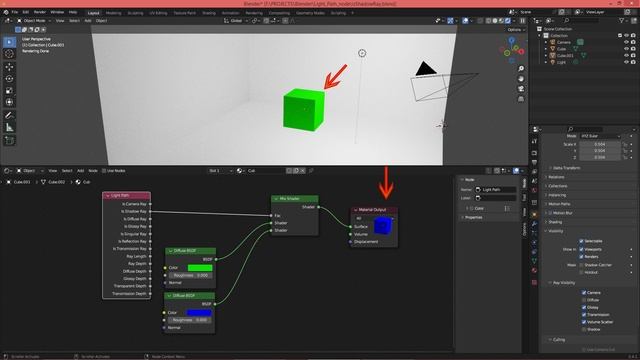Switch to the Modeling workspace tab

click(113, 13)
